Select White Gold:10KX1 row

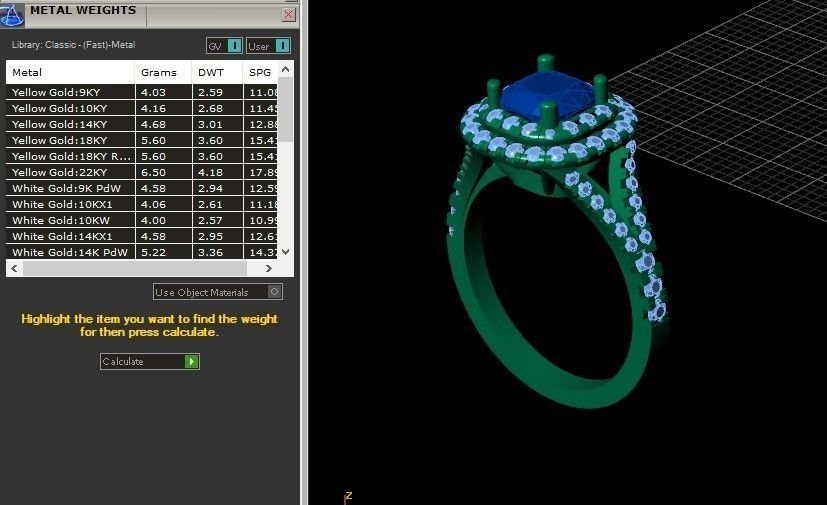[142, 204]
